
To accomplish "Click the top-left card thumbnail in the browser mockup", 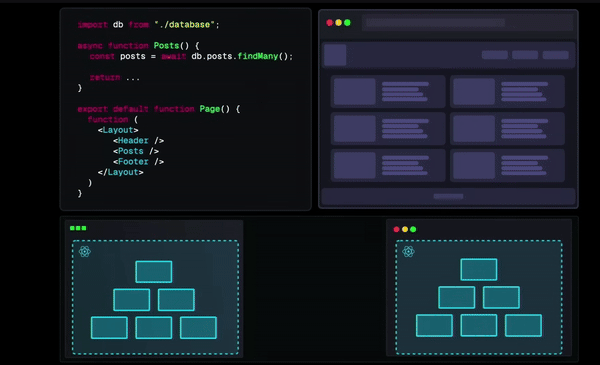I will click(355, 91).
